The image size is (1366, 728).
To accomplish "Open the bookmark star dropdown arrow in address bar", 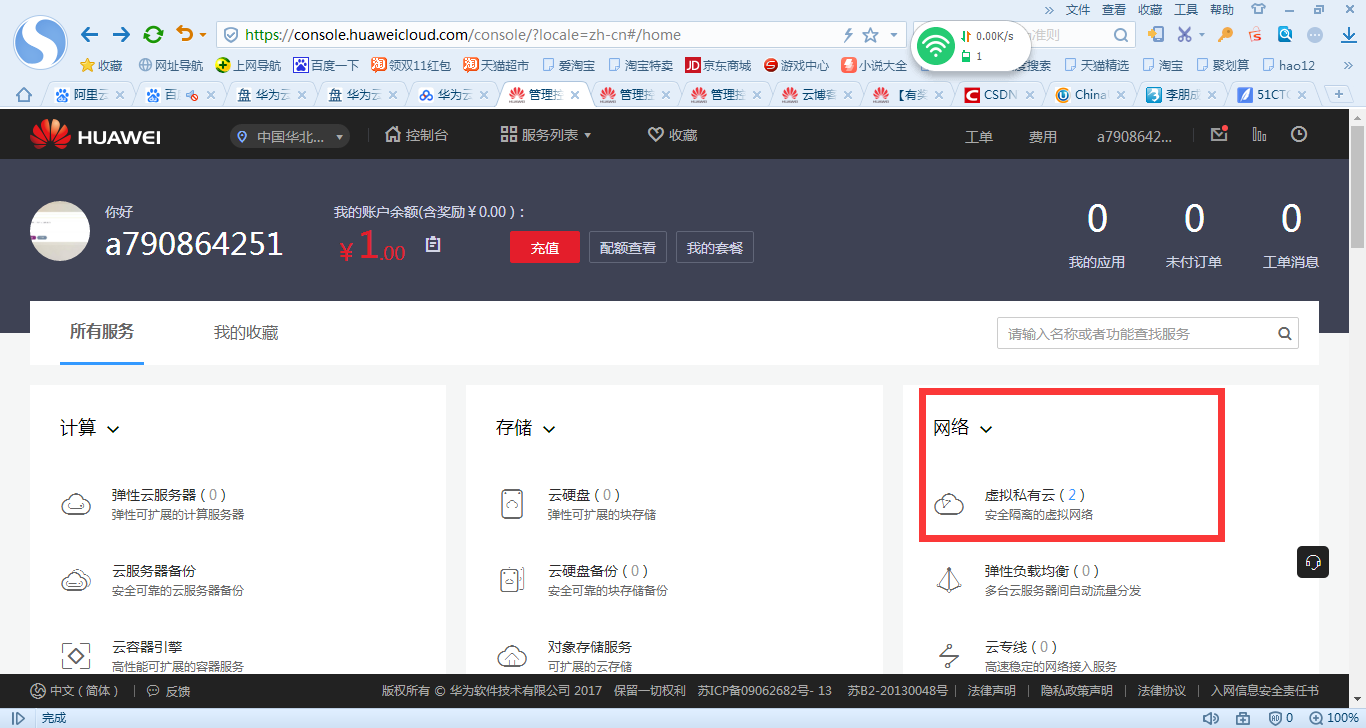I will (x=892, y=35).
